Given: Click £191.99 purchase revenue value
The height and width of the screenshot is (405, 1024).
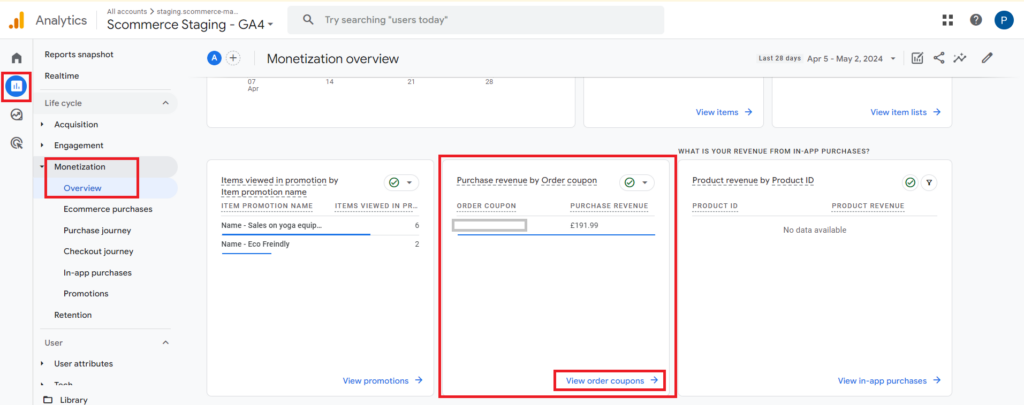Looking at the screenshot, I should tap(584, 225).
